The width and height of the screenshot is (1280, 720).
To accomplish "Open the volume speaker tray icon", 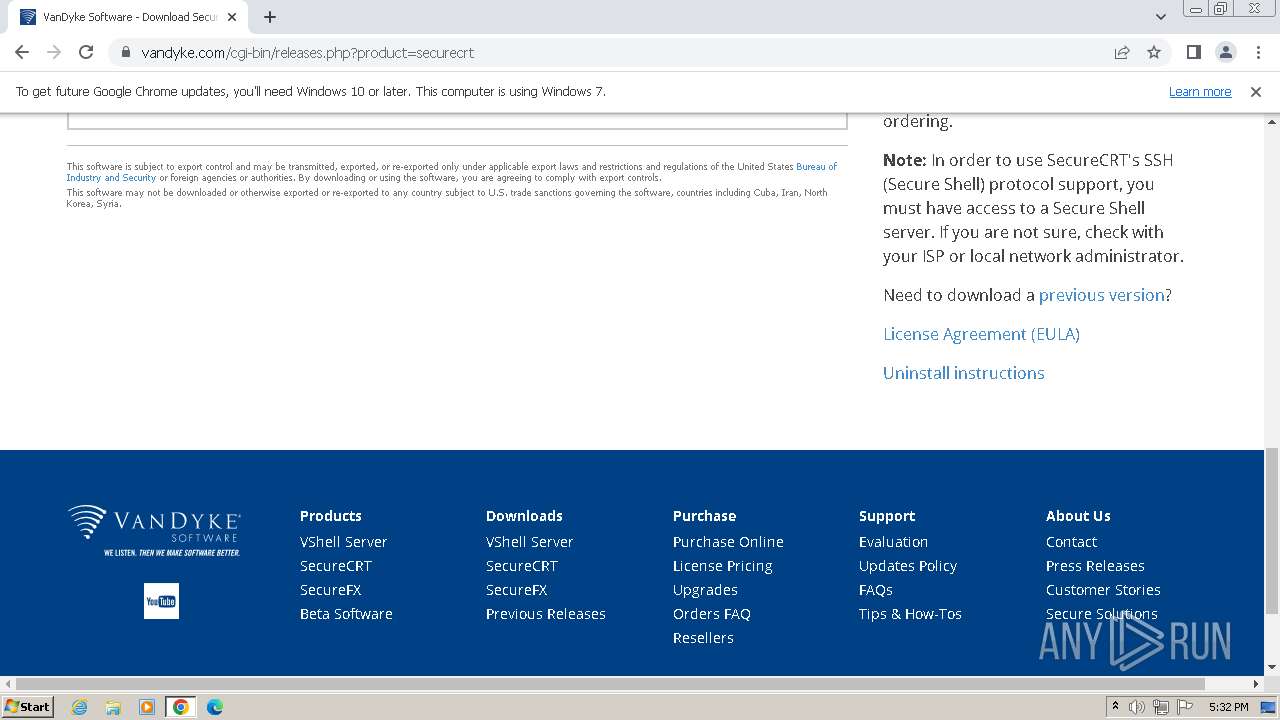I will tap(1137, 707).
